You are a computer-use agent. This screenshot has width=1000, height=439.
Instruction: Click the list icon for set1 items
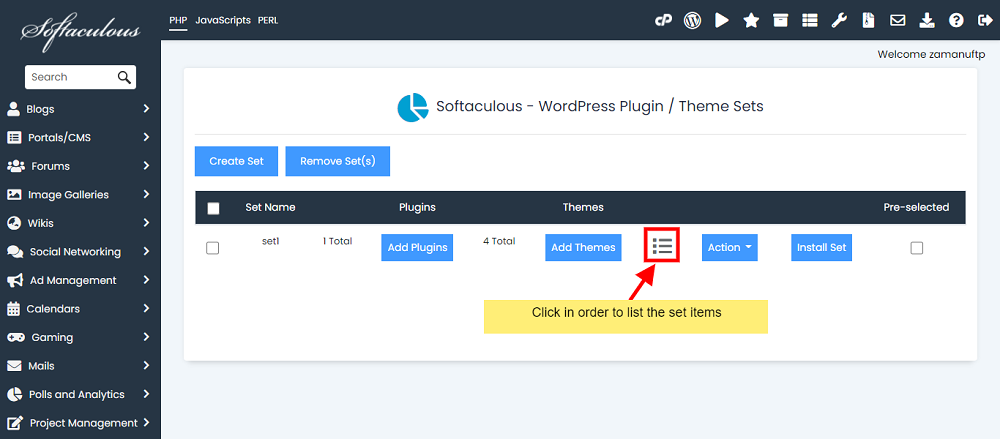click(663, 245)
